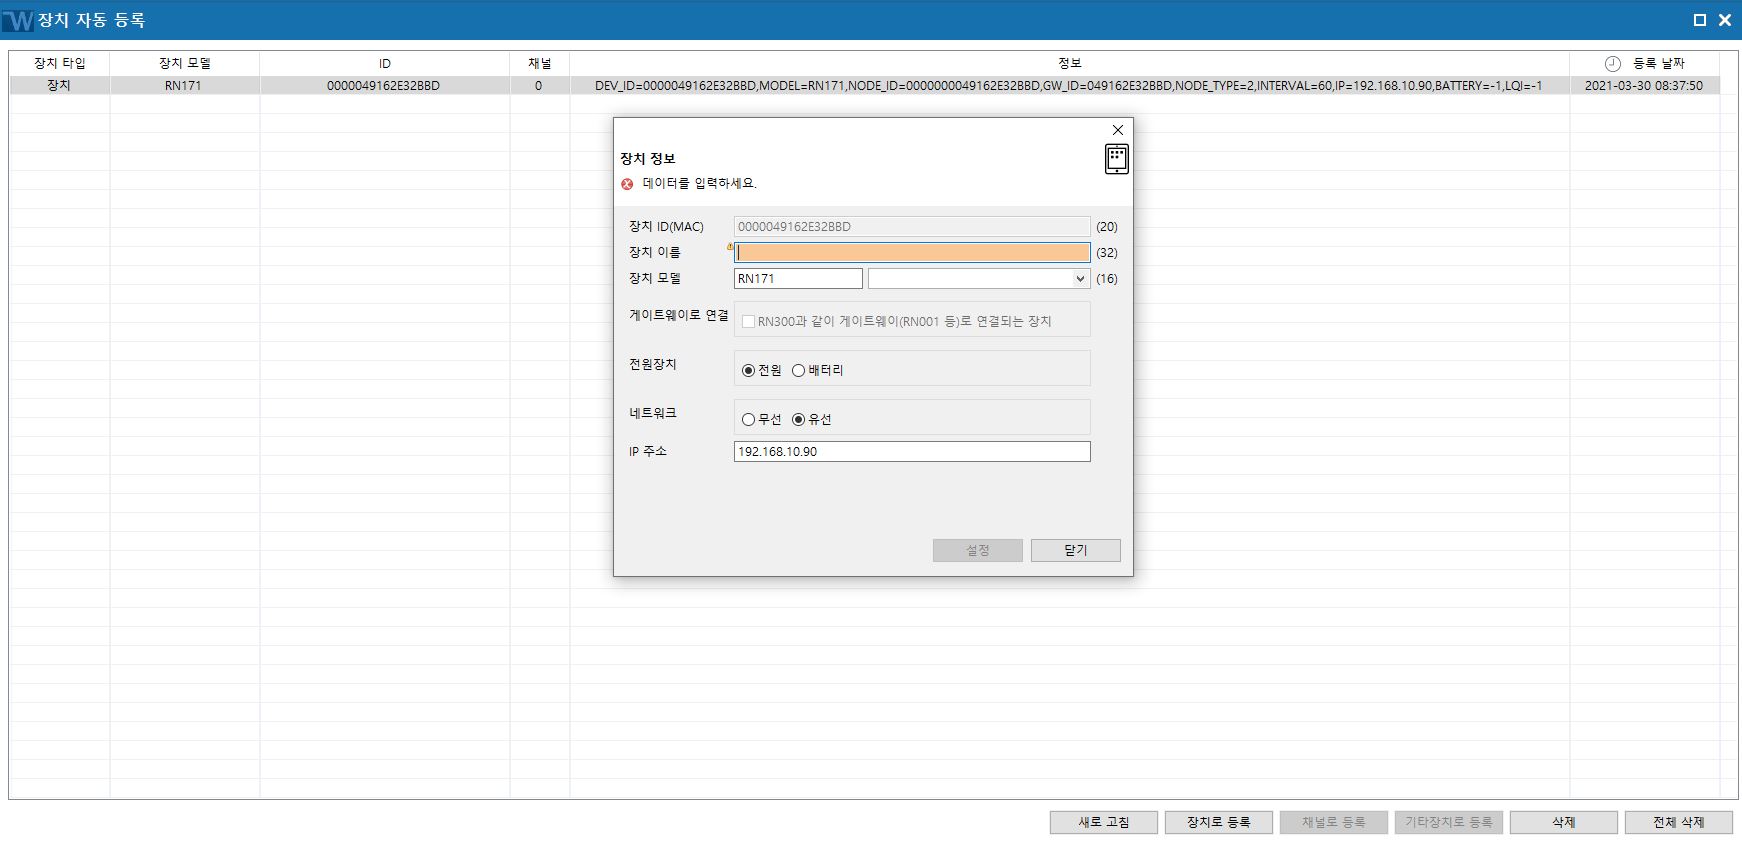Sort by ID column header
Viewport: 1742px width, 844px height.
(385, 63)
